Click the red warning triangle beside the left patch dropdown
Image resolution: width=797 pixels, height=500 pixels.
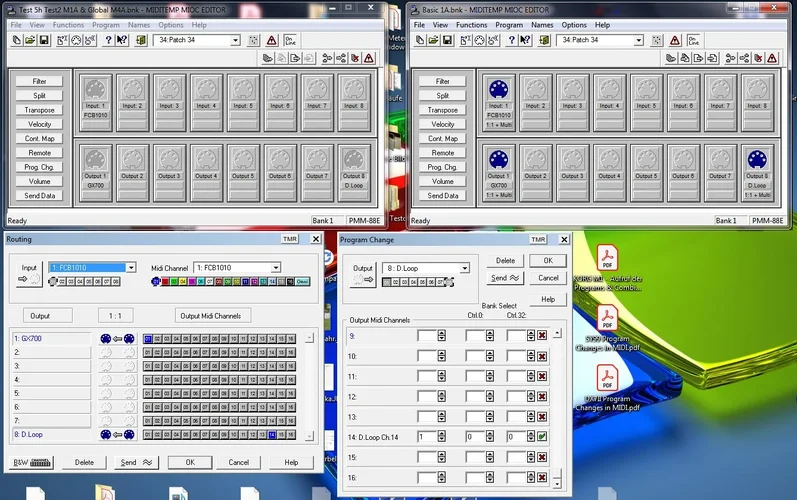click(x=271, y=40)
